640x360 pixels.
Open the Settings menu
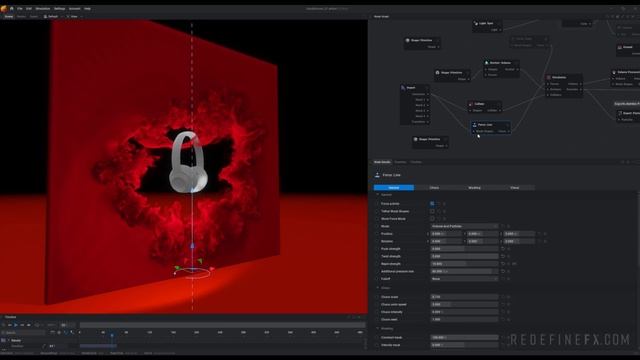point(60,9)
